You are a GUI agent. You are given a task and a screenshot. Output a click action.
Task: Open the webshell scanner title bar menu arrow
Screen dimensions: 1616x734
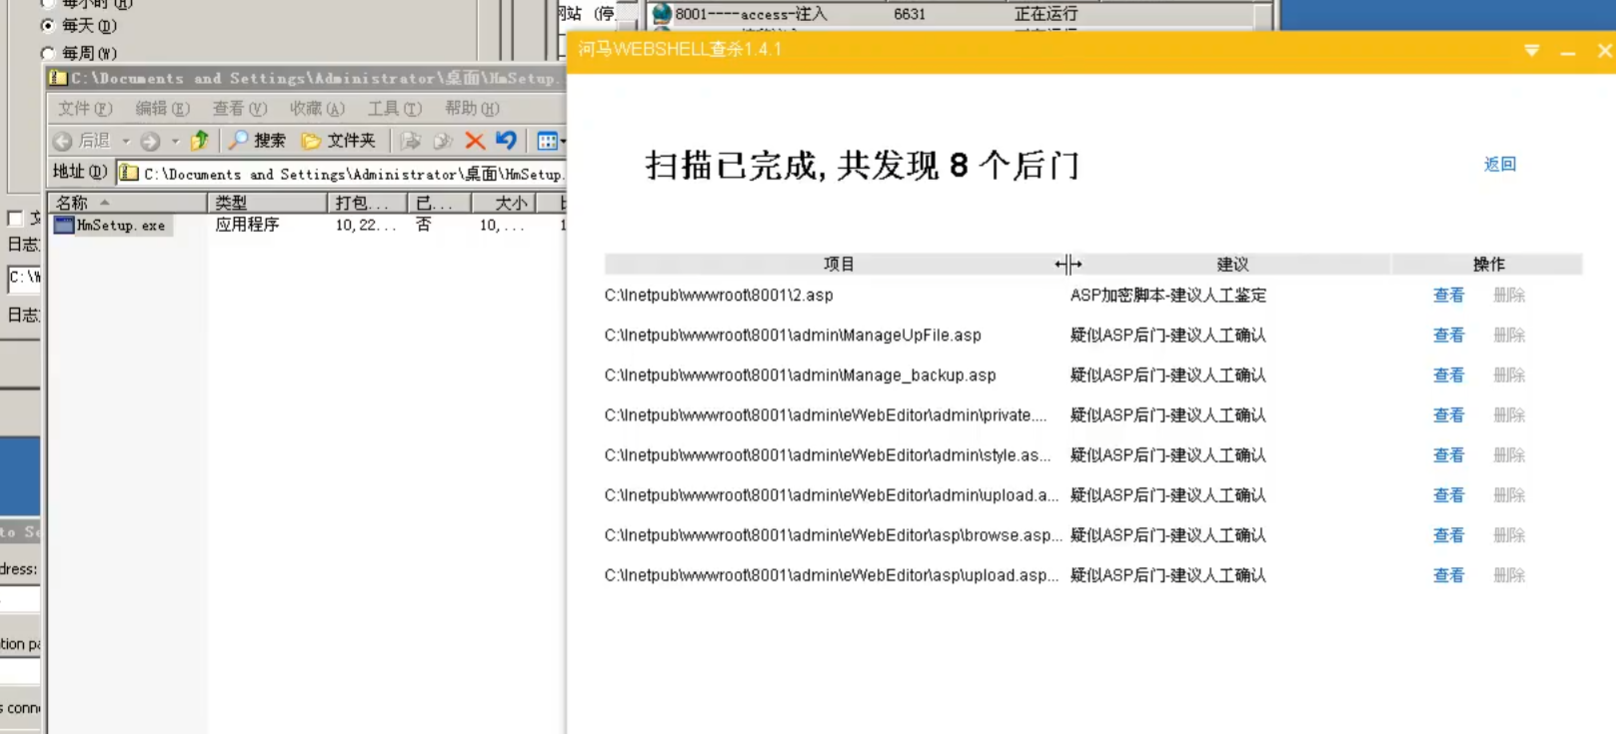[1531, 50]
